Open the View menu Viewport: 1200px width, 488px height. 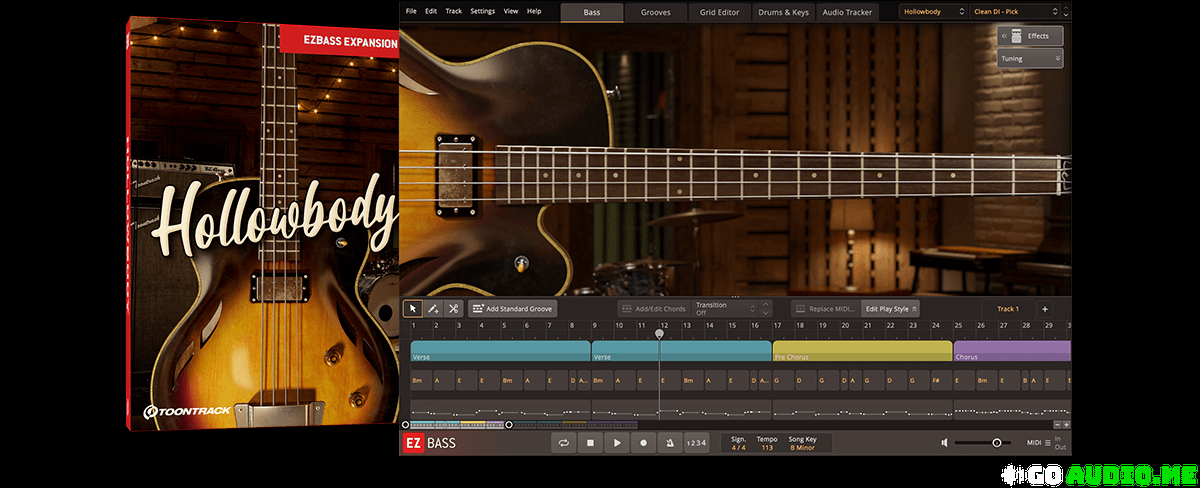pyautogui.click(x=511, y=11)
